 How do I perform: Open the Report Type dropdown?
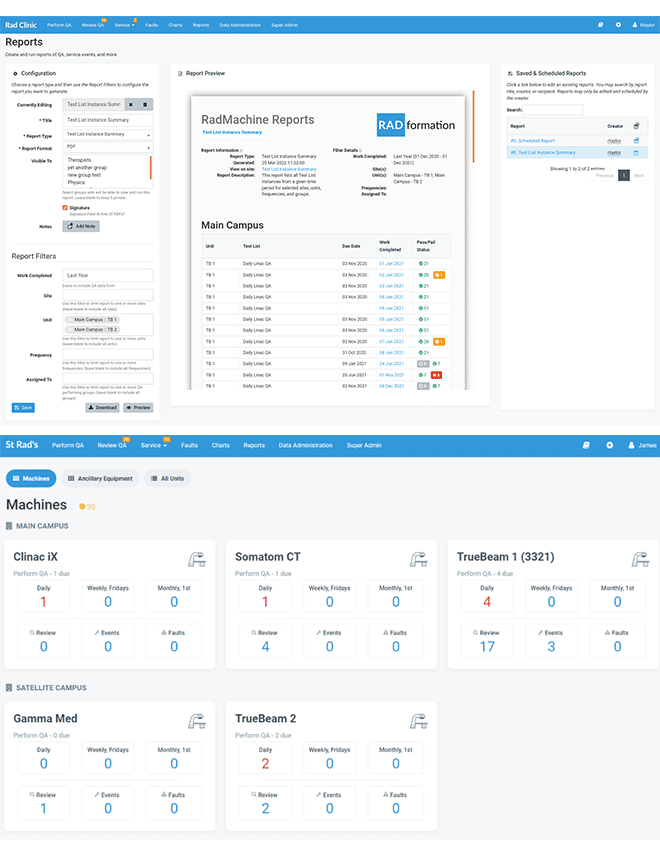click(x=108, y=134)
